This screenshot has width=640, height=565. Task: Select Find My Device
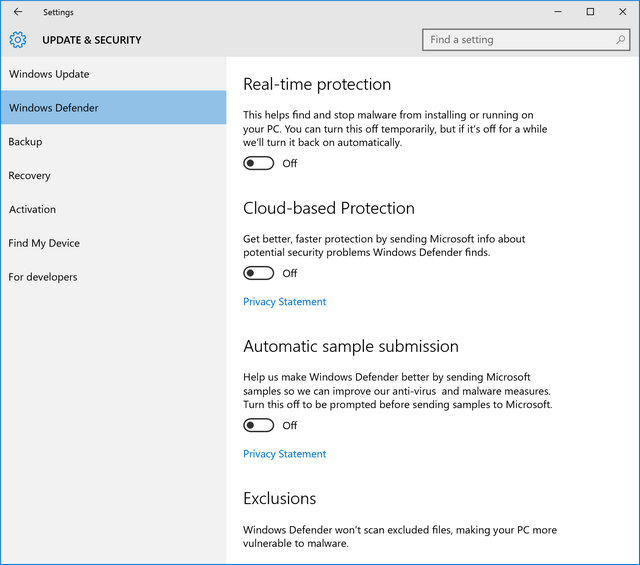click(x=113, y=243)
